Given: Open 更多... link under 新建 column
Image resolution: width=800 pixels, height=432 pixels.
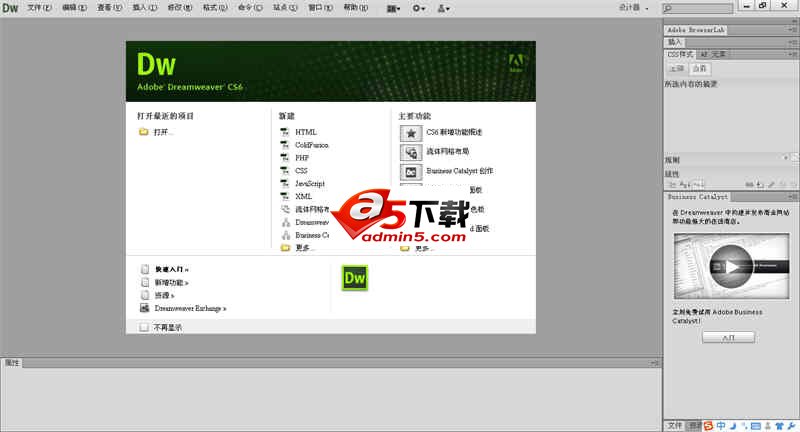Looking at the screenshot, I should tap(305, 248).
